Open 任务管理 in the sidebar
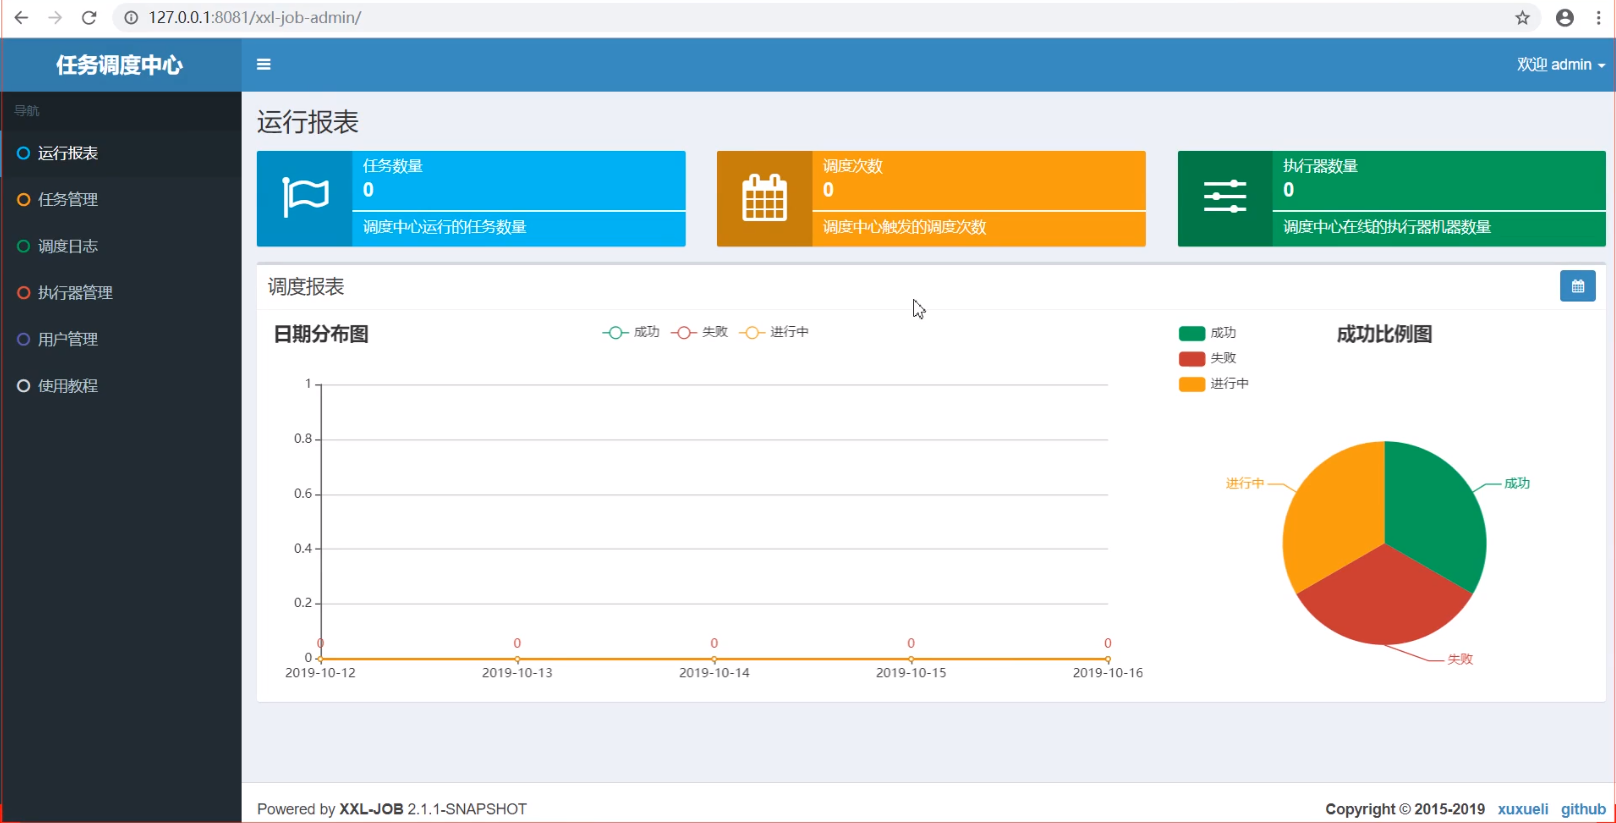This screenshot has width=1616, height=823. [x=121, y=200]
